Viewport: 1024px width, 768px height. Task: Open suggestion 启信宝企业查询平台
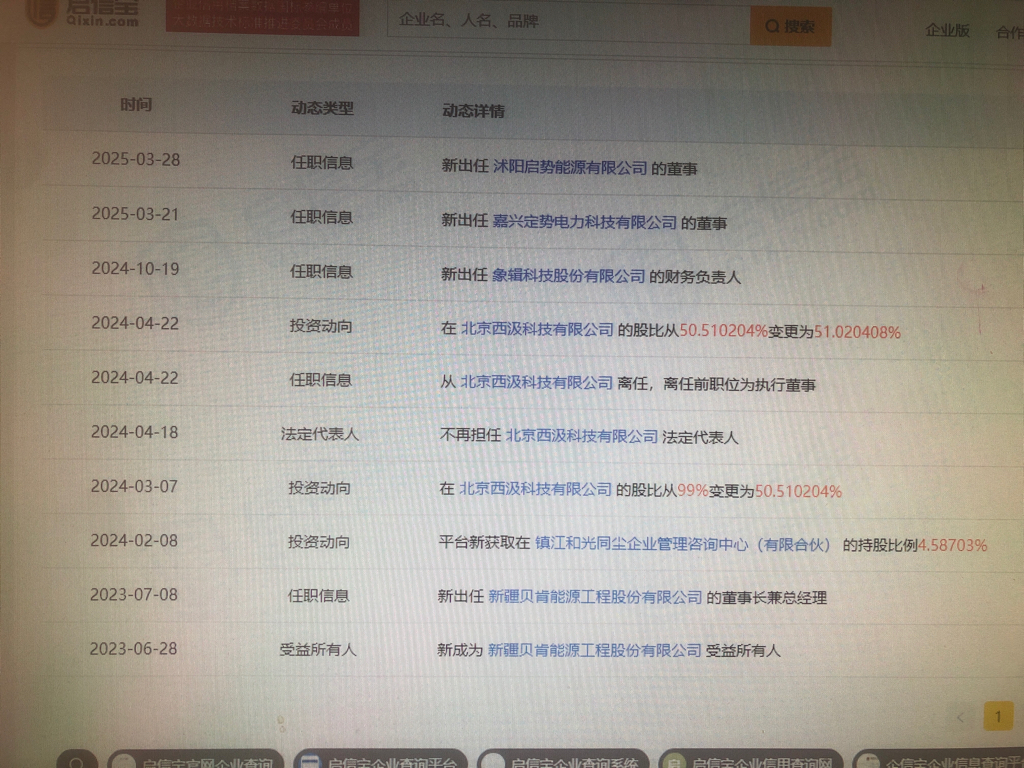tap(381, 760)
